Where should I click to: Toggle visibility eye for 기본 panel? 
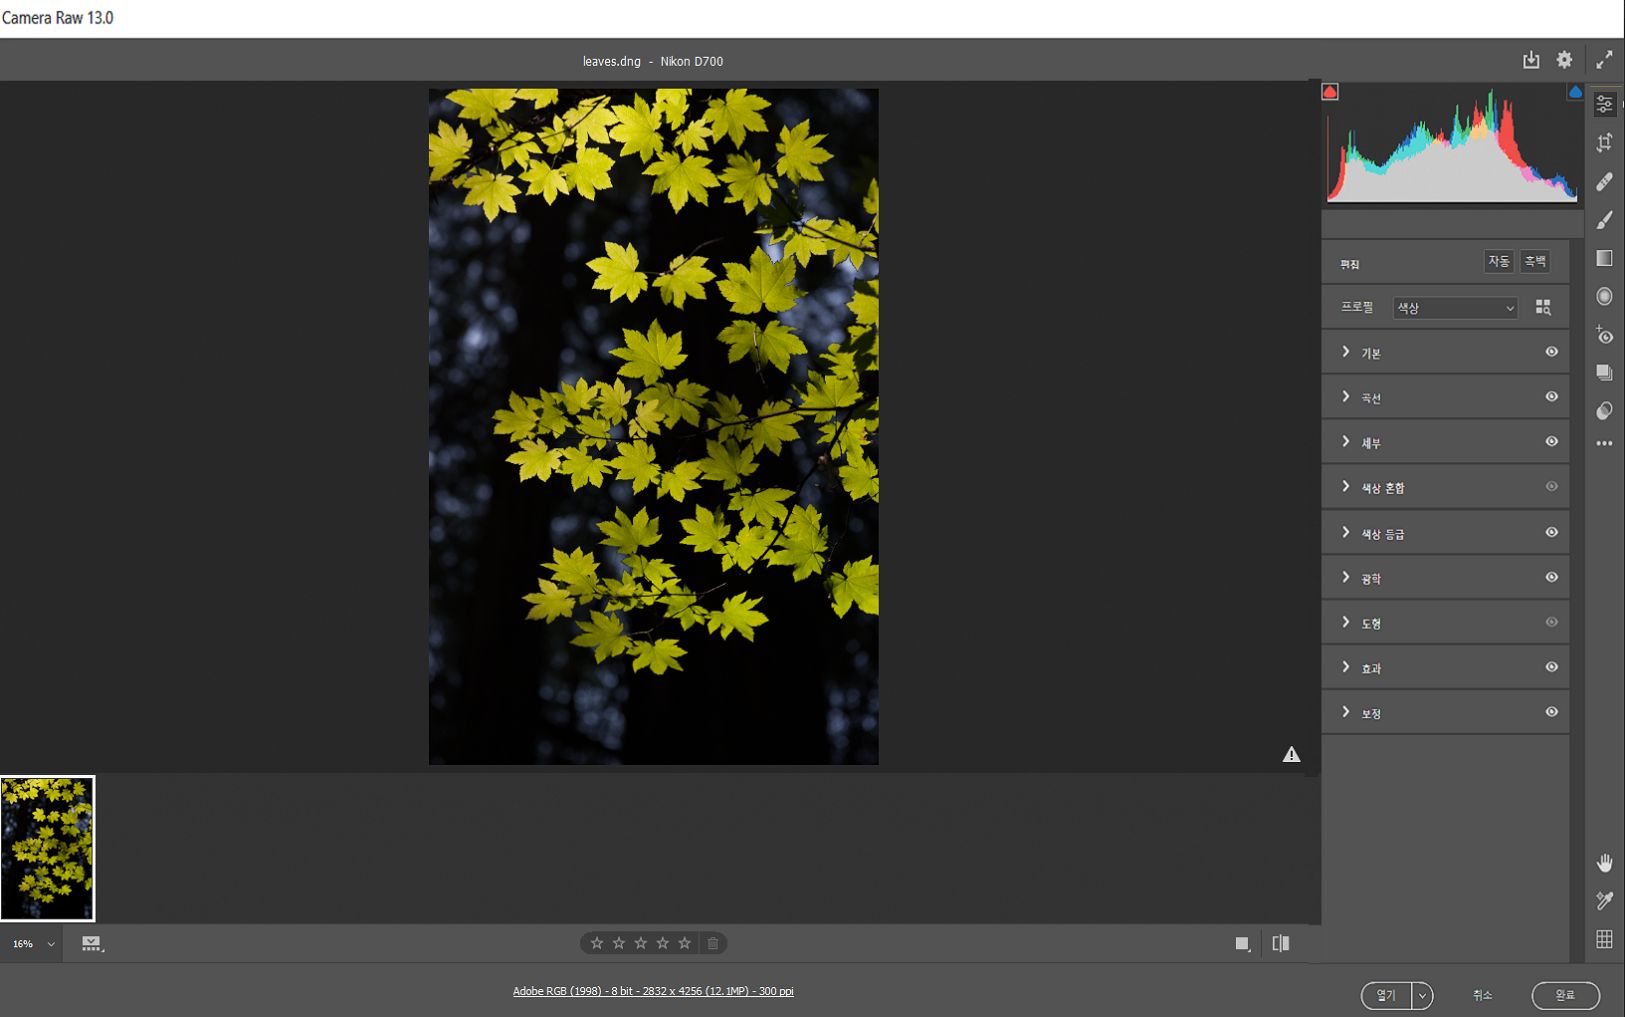tap(1551, 352)
